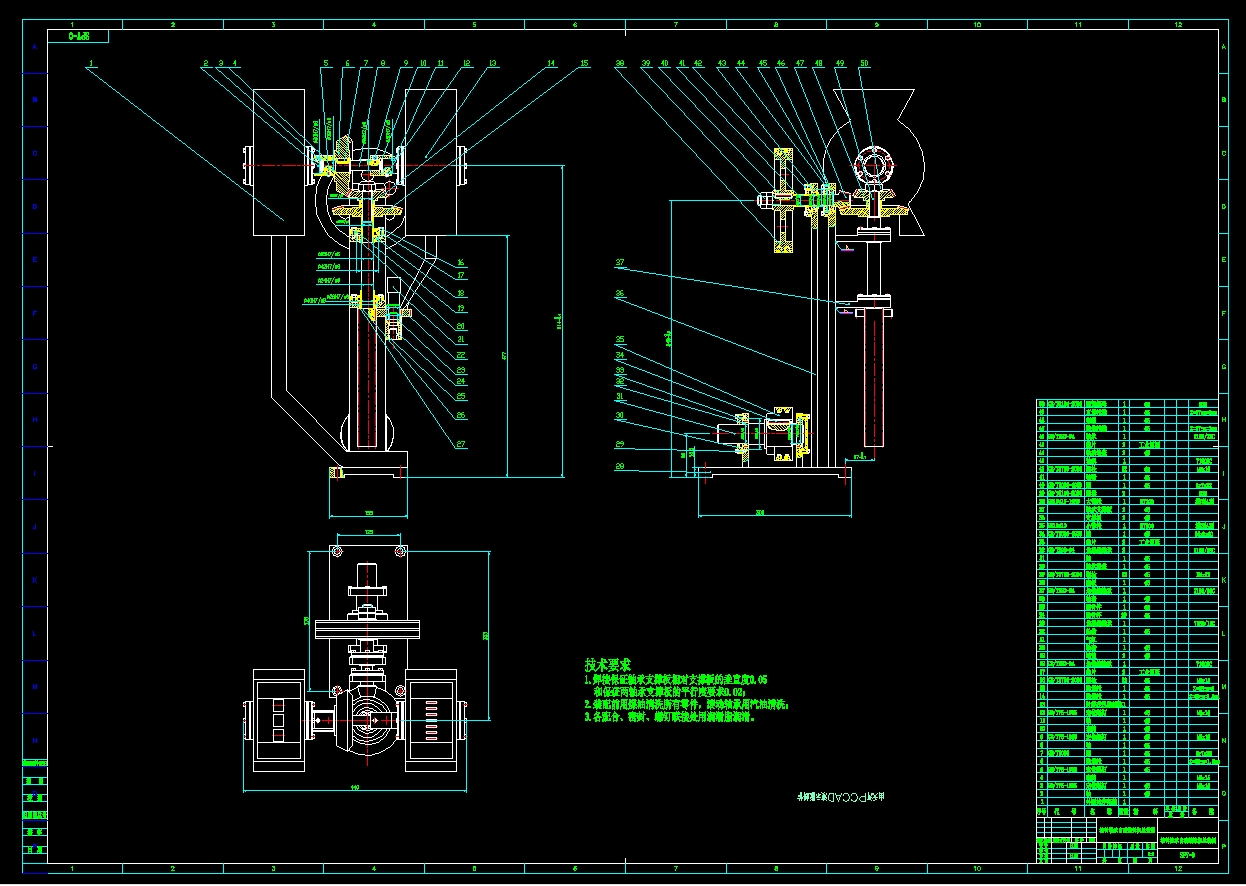
Task: Click the 304 base dimension value
Action: click(x=759, y=513)
